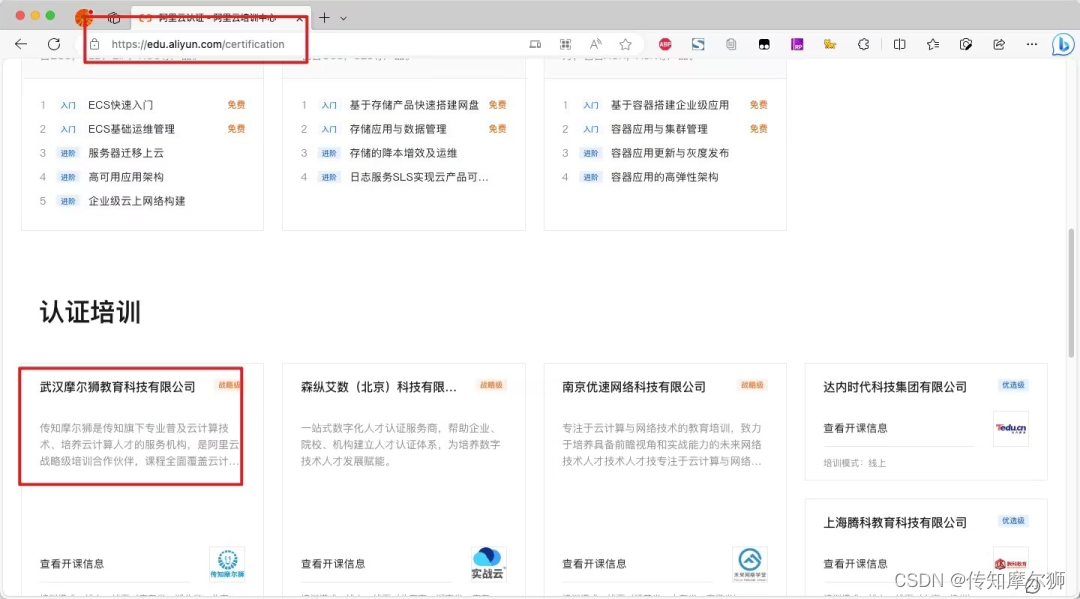Click 查看开课信息 under 森纵艾数 card
The image size is (1080, 599).
[333, 563]
